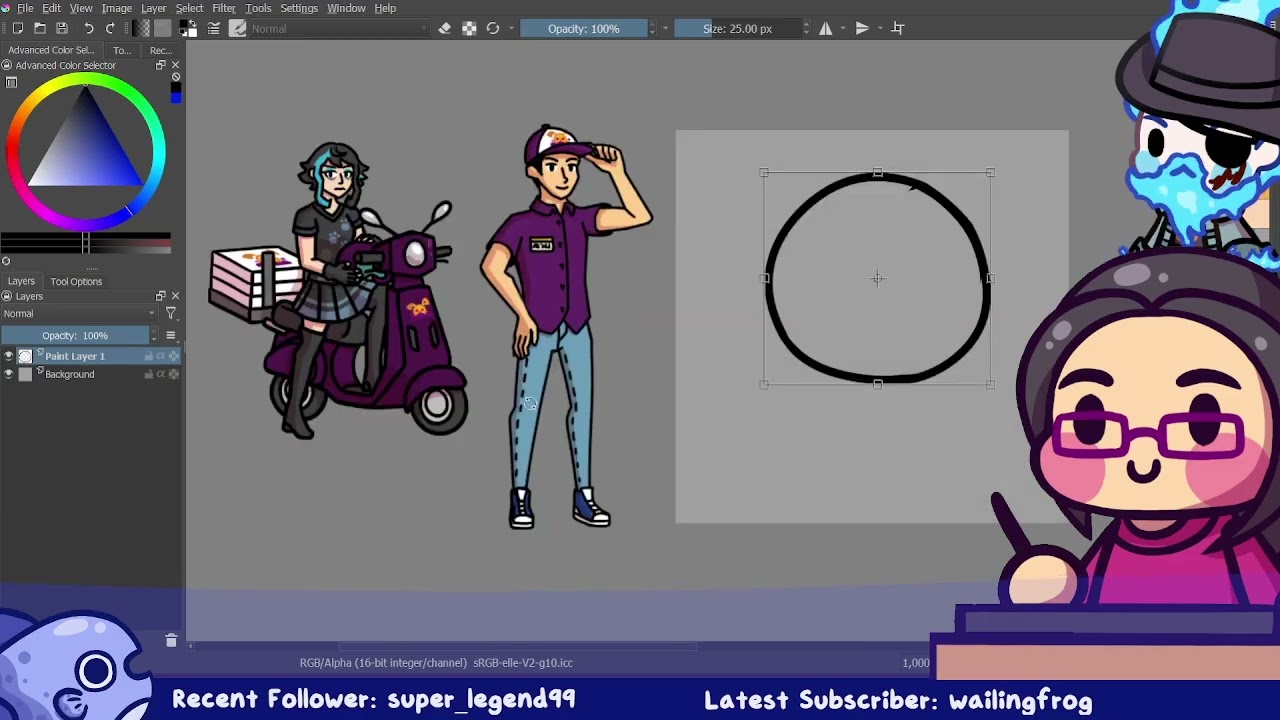Image resolution: width=1280 pixels, height=720 pixels.
Task: Open horizontal mirror options dropdown
Action: [843, 29]
